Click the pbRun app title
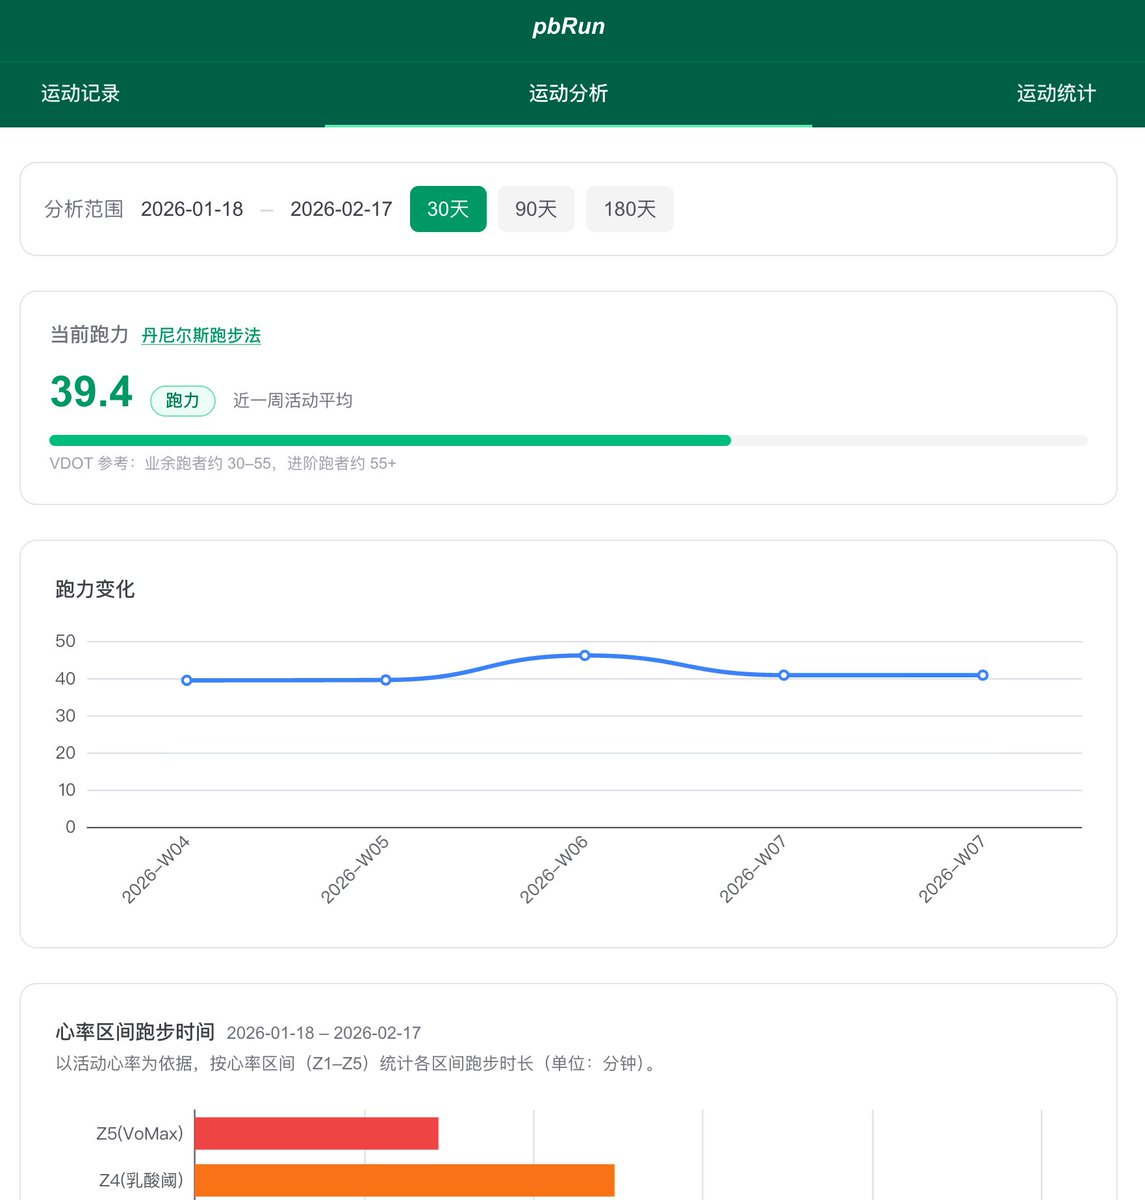The width and height of the screenshot is (1145, 1200). click(568, 27)
